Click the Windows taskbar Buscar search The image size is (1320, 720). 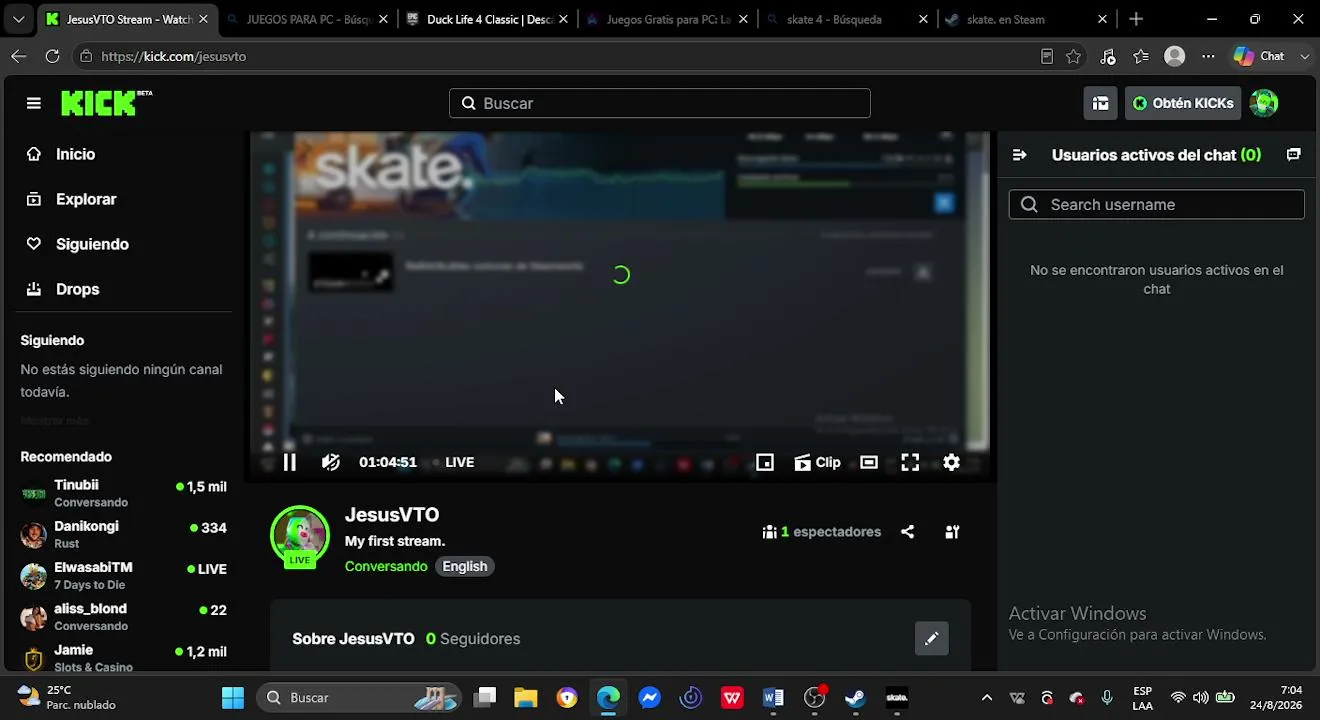[x=359, y=697]
